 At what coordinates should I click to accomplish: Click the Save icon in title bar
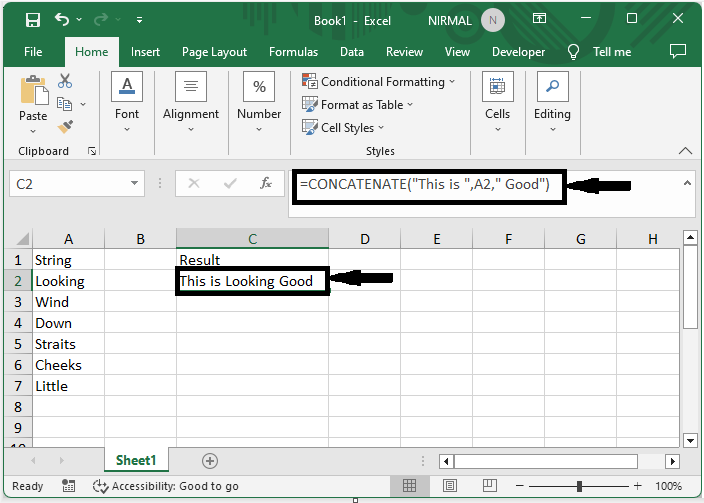(x=32, y=19)
